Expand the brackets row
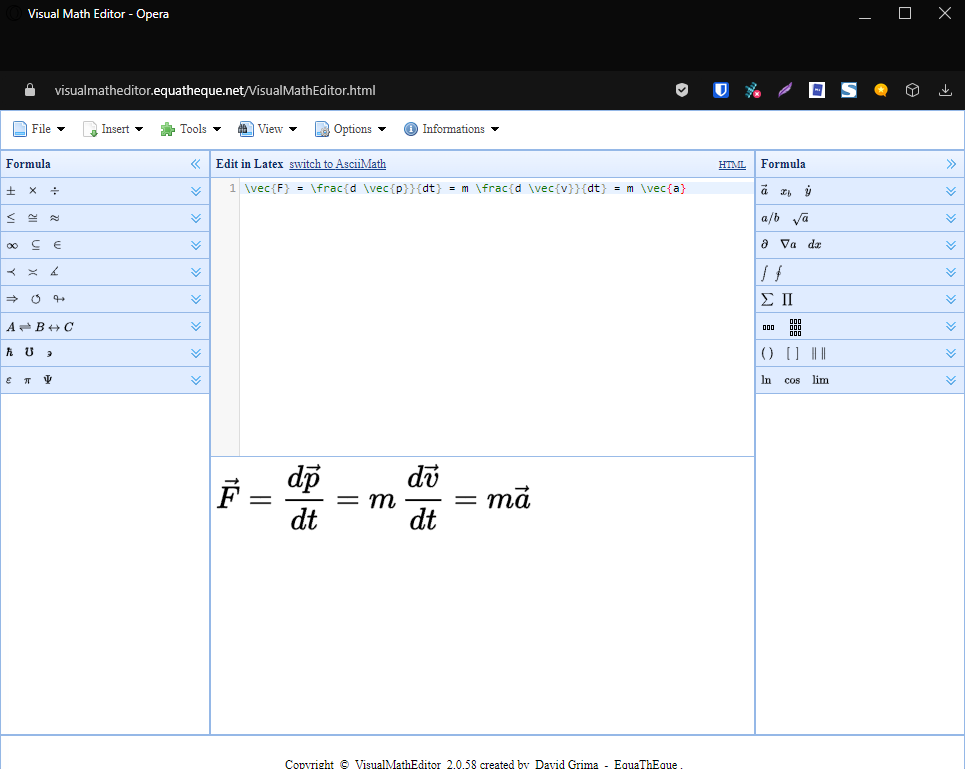 pos(951,353)
